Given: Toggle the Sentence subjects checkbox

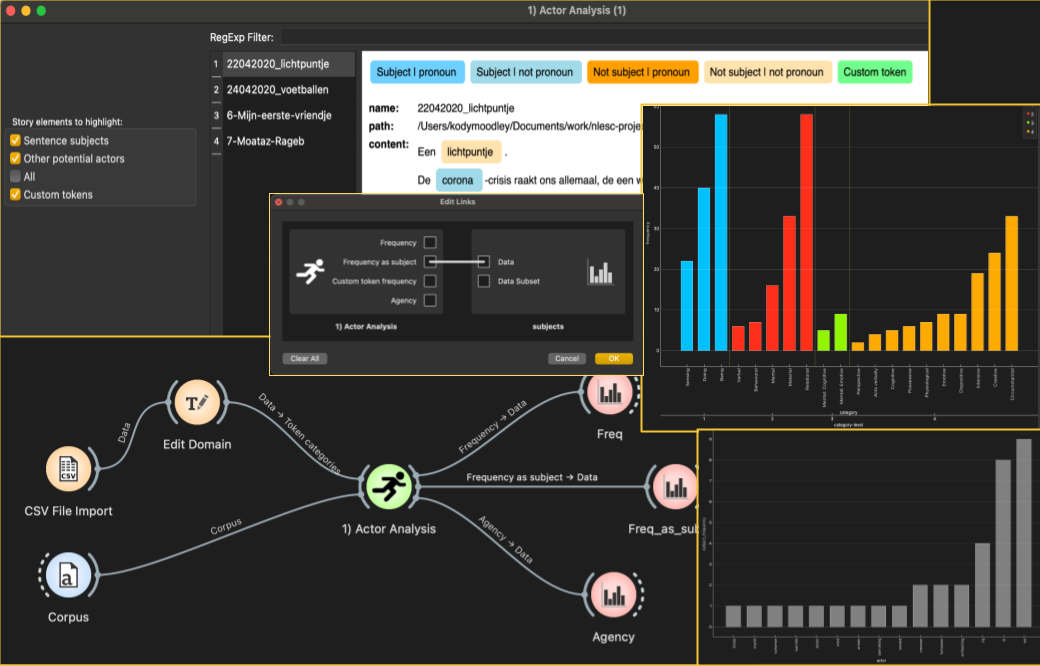Looking at the screenshot, I should (x=15, y=141).
